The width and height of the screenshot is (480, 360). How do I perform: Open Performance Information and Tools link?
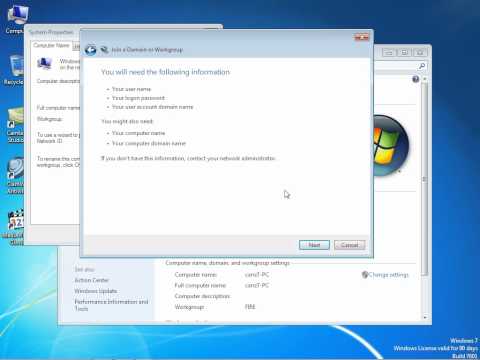click(x=111, y=305)
